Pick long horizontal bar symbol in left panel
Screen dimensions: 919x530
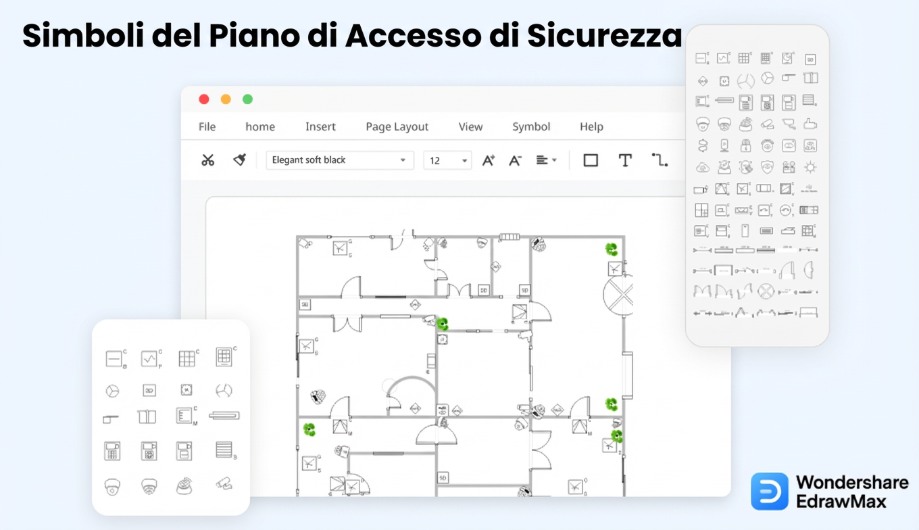click(224, 416)
